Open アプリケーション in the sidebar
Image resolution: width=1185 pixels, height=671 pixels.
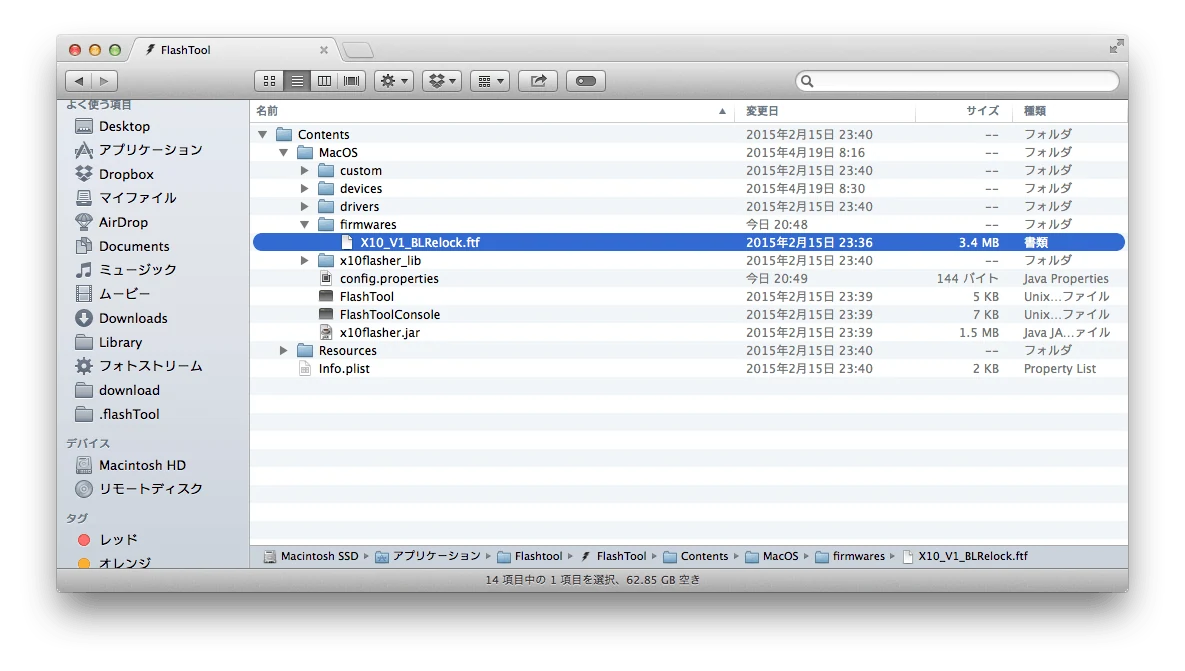138,150
